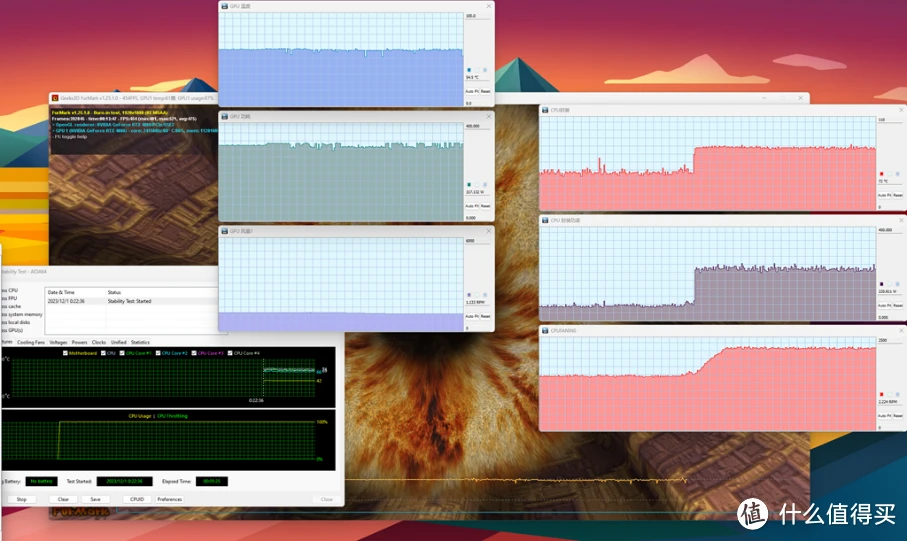Viewport: 907px width, 541px height.
Task: Click Auto Fit in GPU temperature graph
Action: pos(471,91)
